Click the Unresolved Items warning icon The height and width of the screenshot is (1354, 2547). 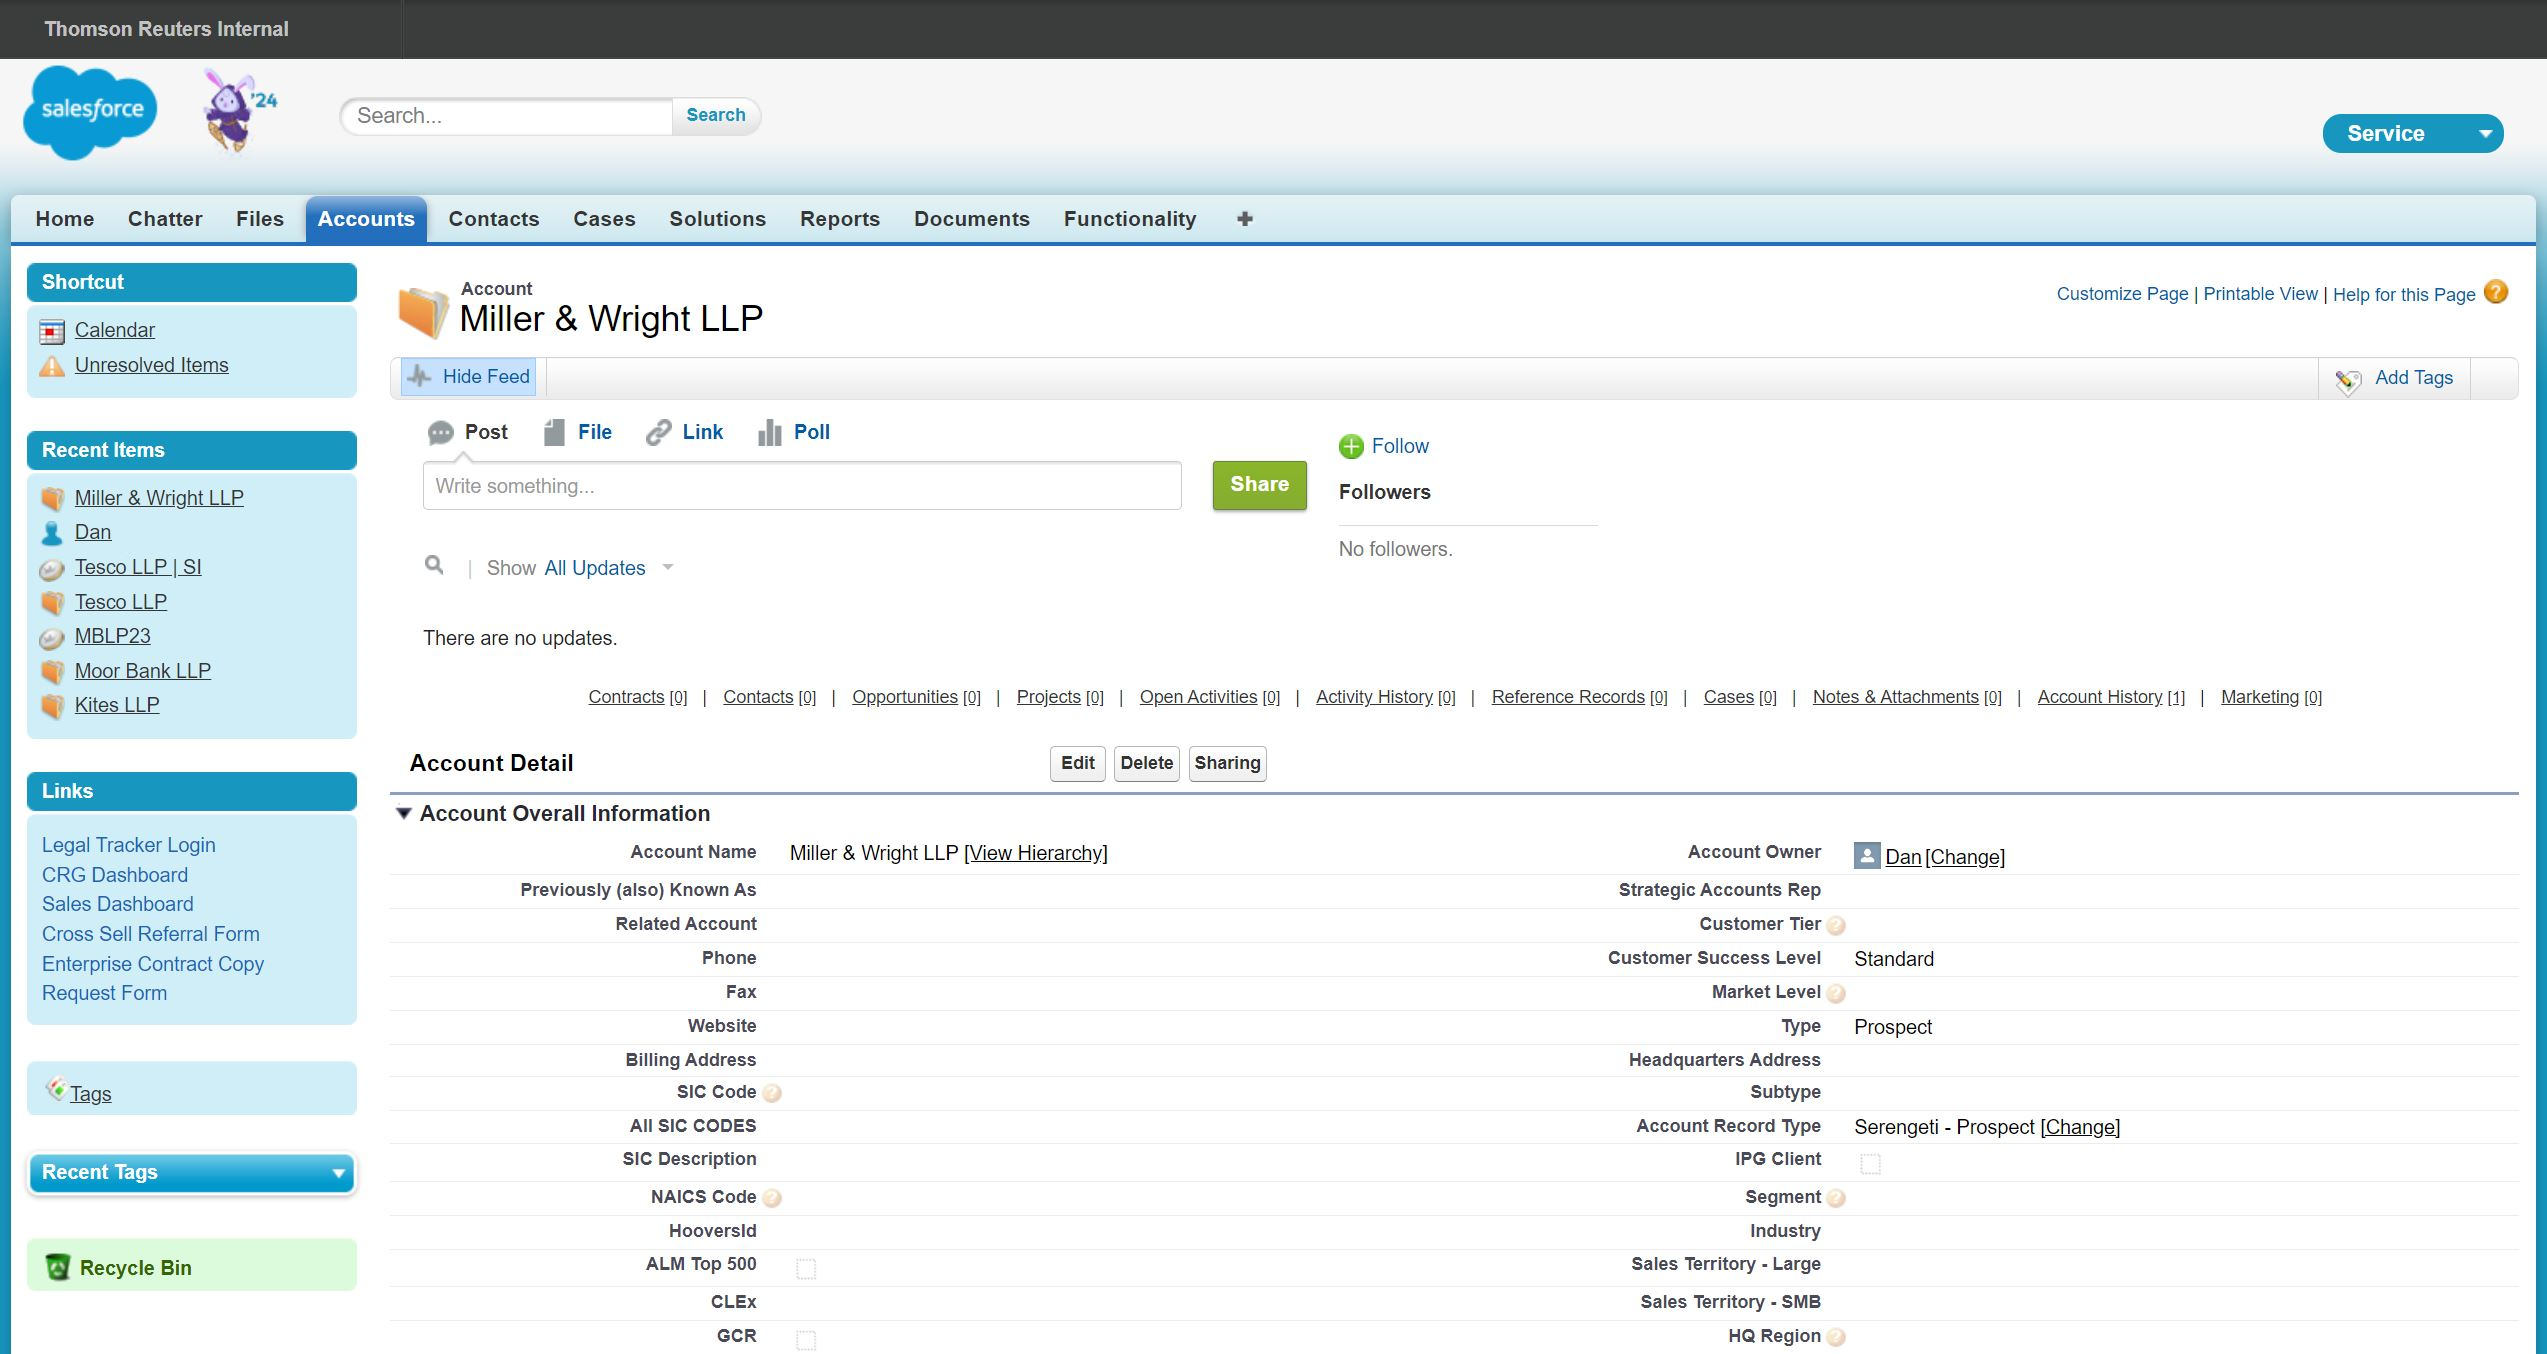tap(52, 366)
